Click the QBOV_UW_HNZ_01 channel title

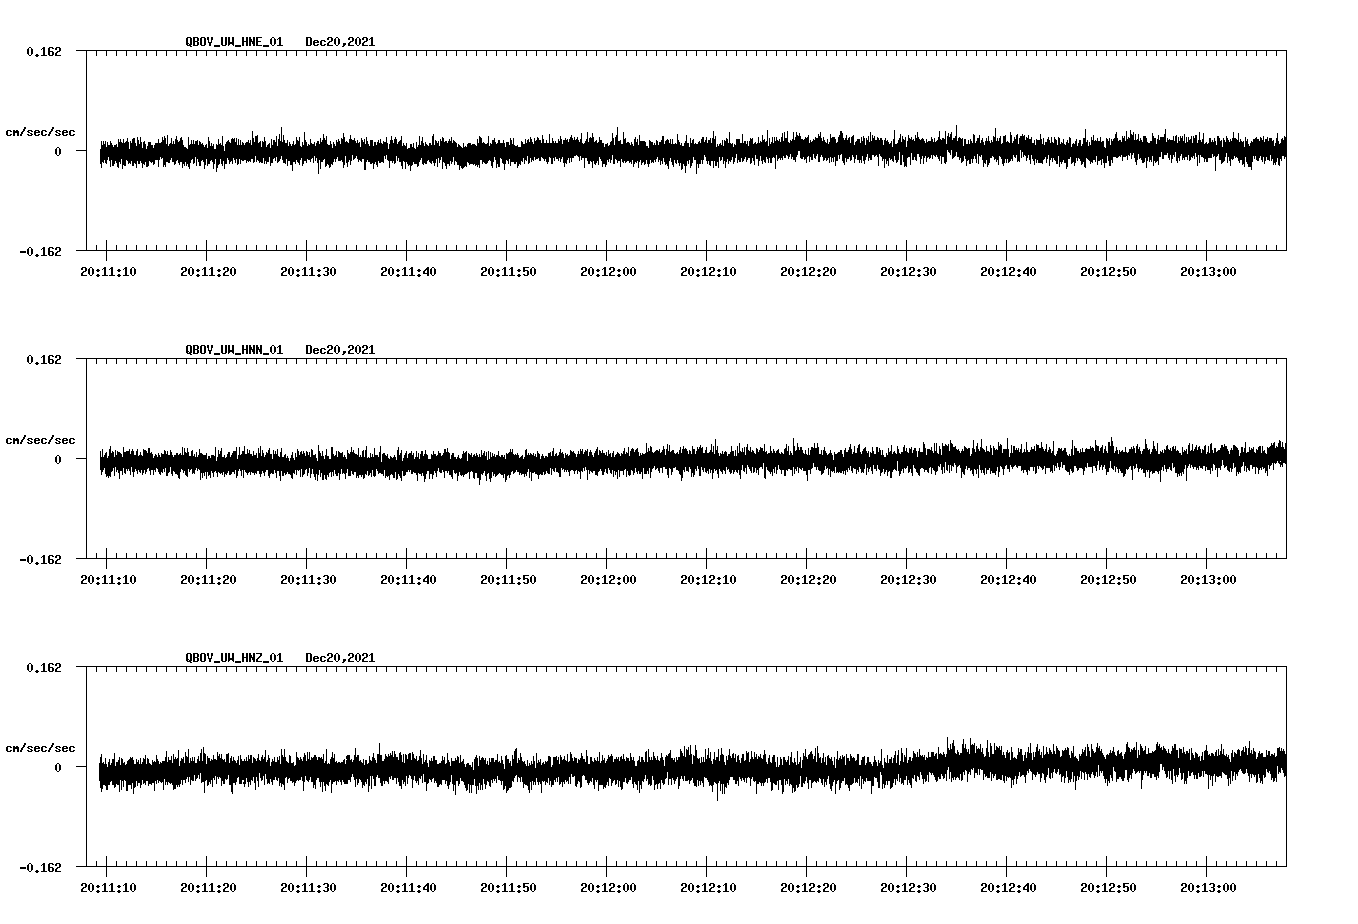click(x=234, y=658)
